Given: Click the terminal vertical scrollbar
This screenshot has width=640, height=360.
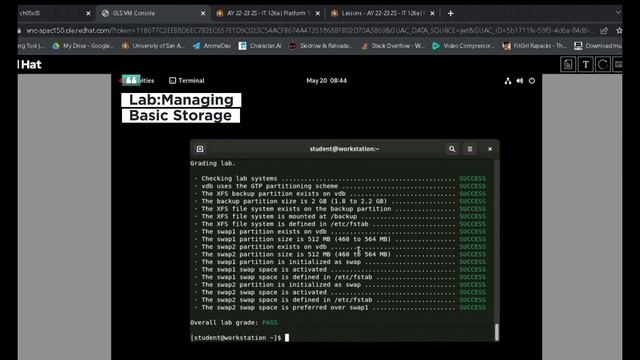Looking at the screenshot, I should (496, 332).
